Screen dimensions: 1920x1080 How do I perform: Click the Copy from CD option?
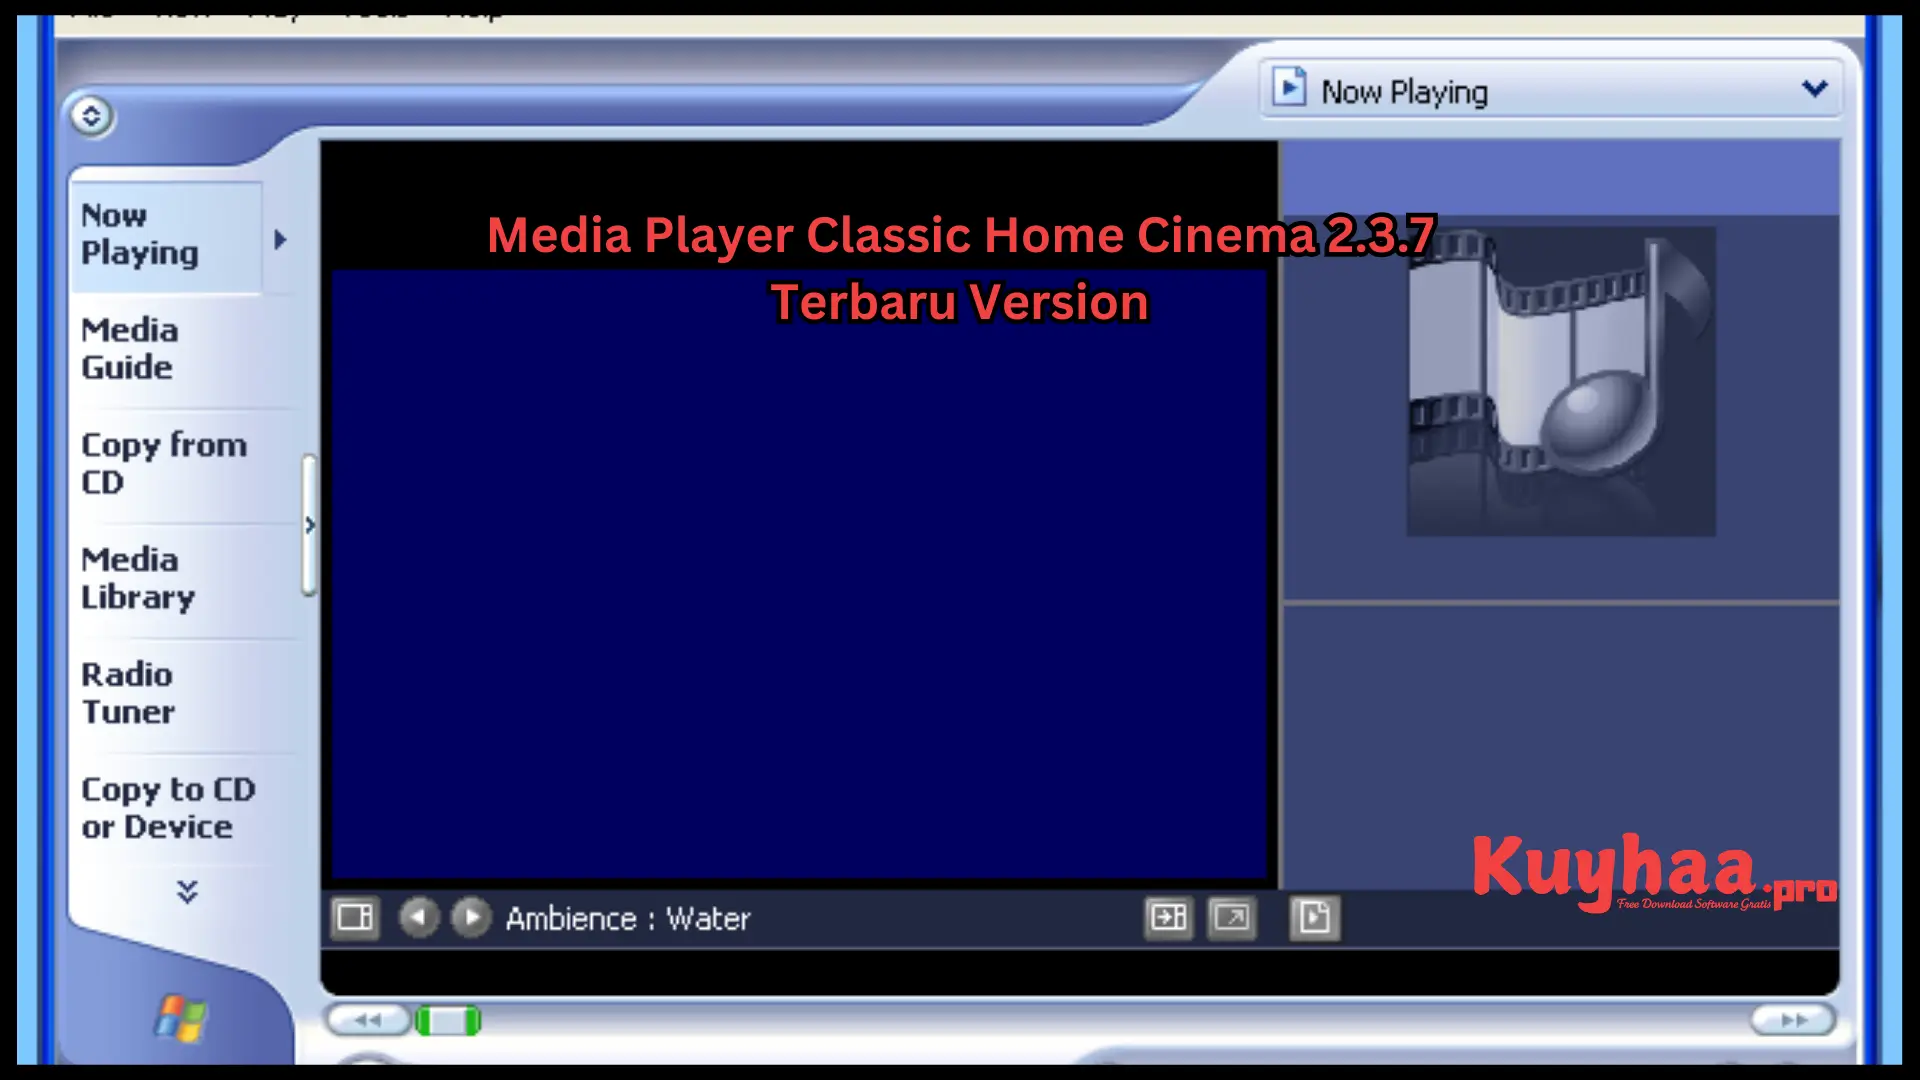tap(165, 463)
